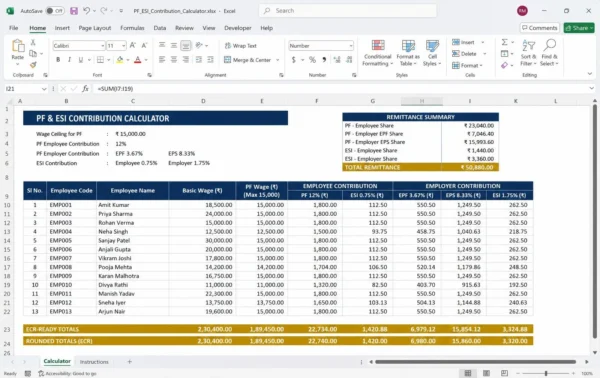This screenshot has height=378, width=600.
Task: Open the Name Box dropdown arrow
Action: pyautogui.click(x=44, y=89)
